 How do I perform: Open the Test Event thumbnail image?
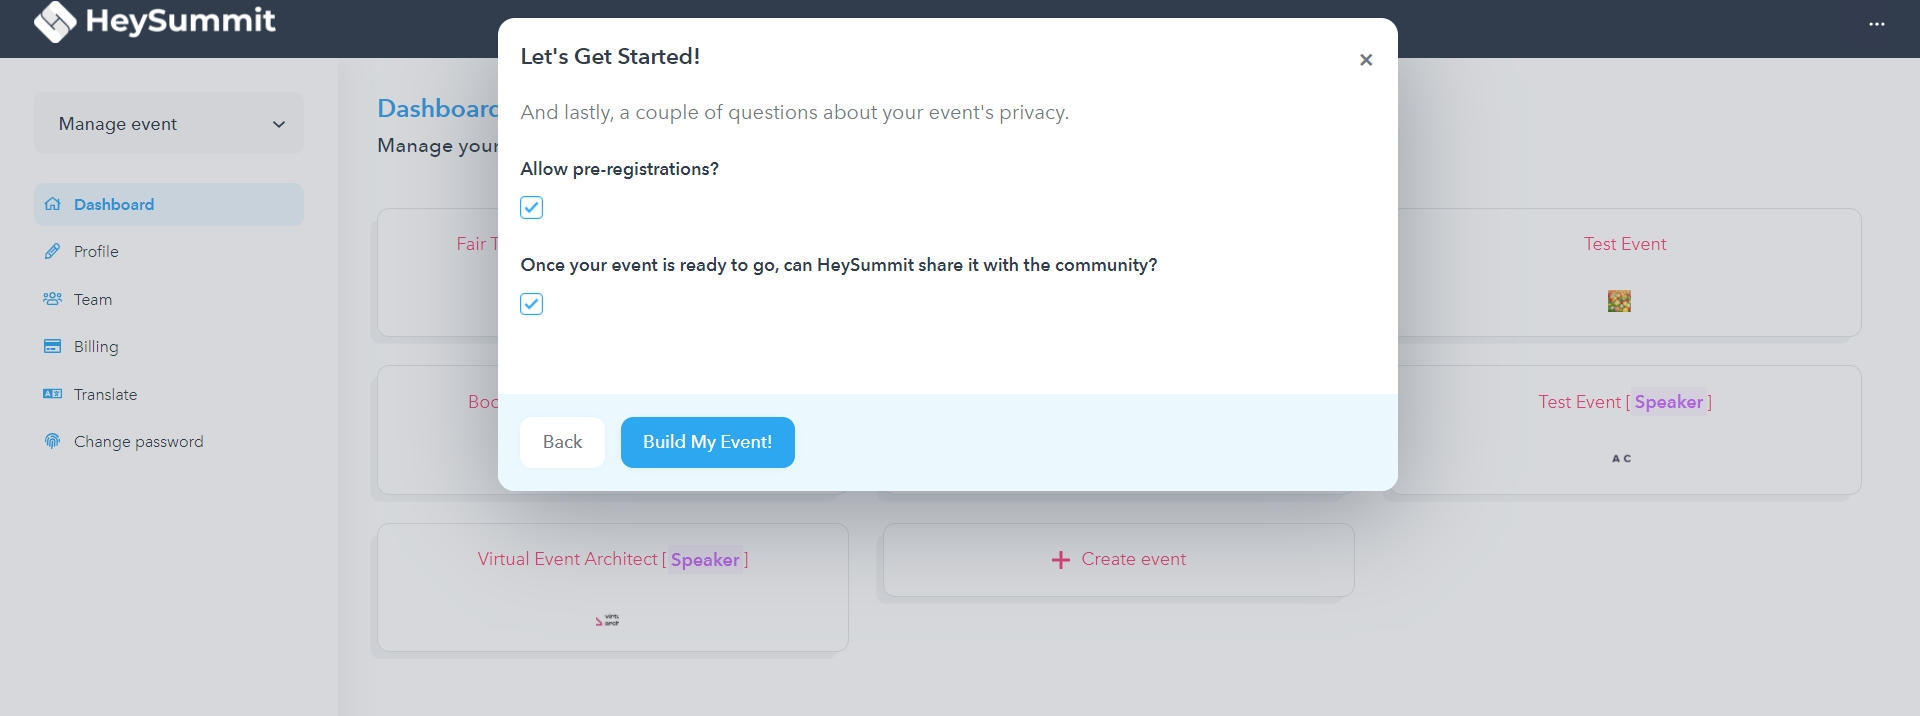[x=1620, y=301]
